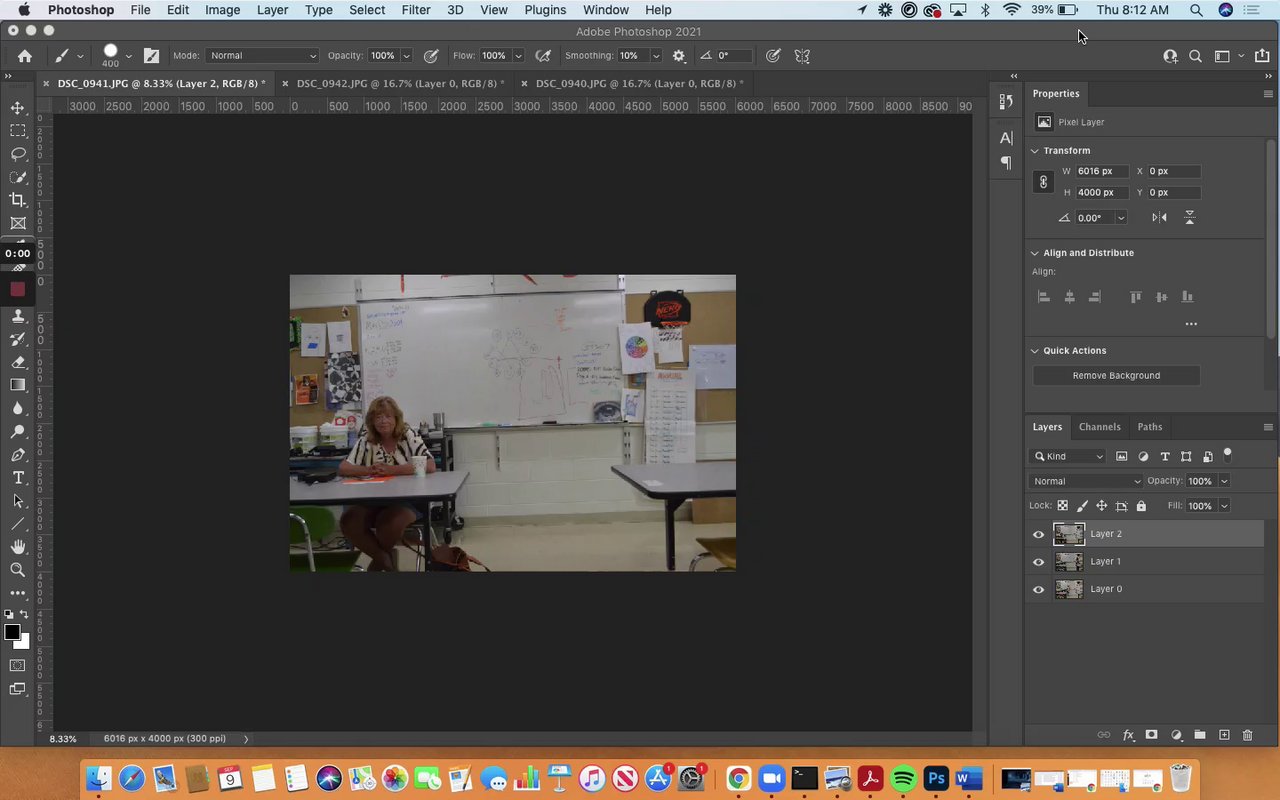This screenshot has width=1280, height=800.
Task: Open brush Opacity slider dropdown
Action: point(406,56)
